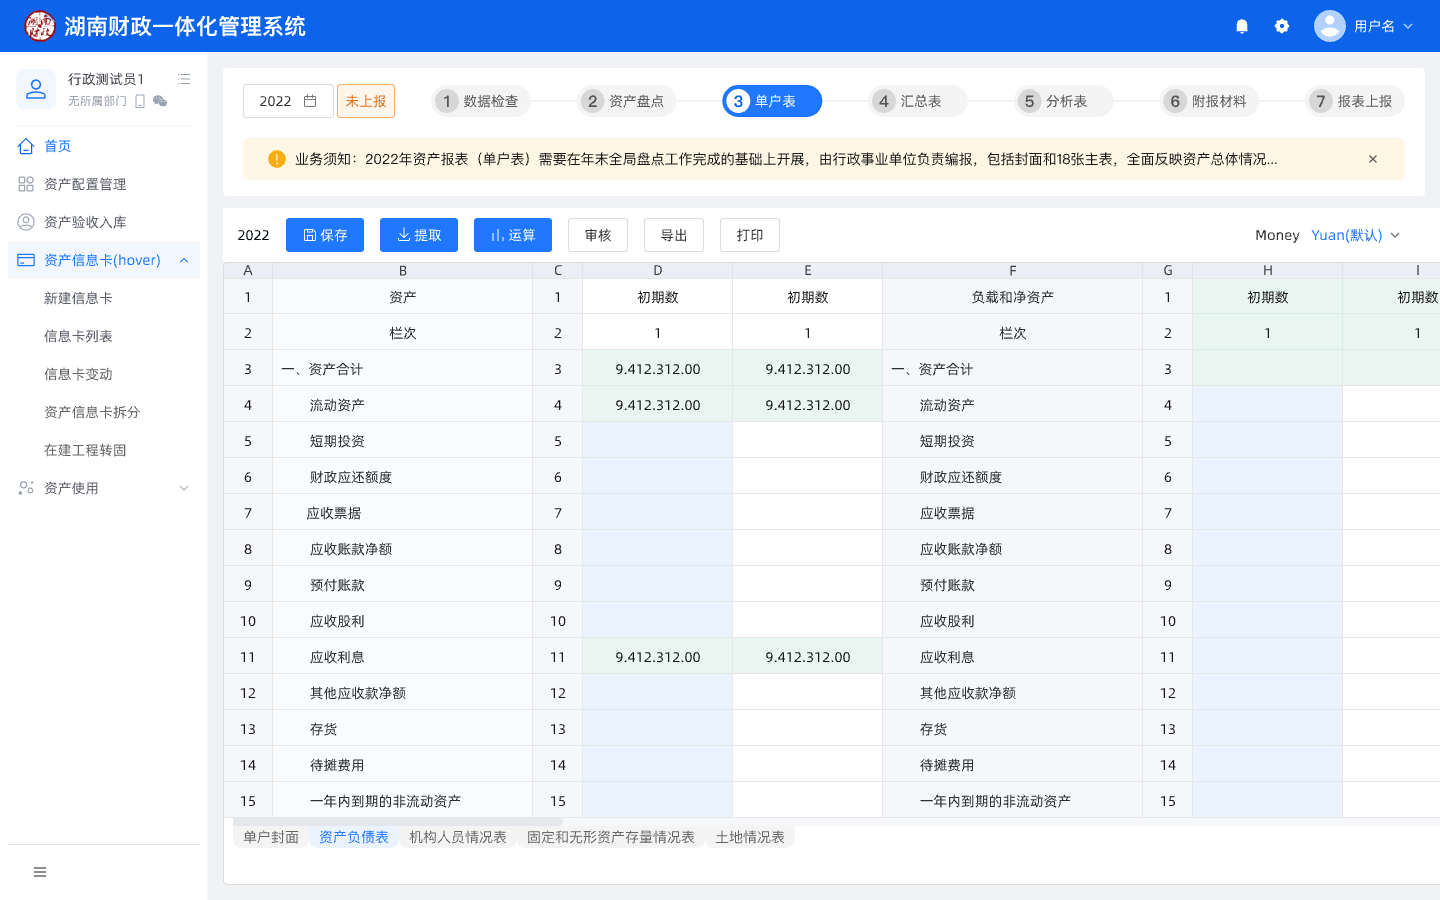Open the Yuan(默认) currency dropdown

(x=1355, y=235)
